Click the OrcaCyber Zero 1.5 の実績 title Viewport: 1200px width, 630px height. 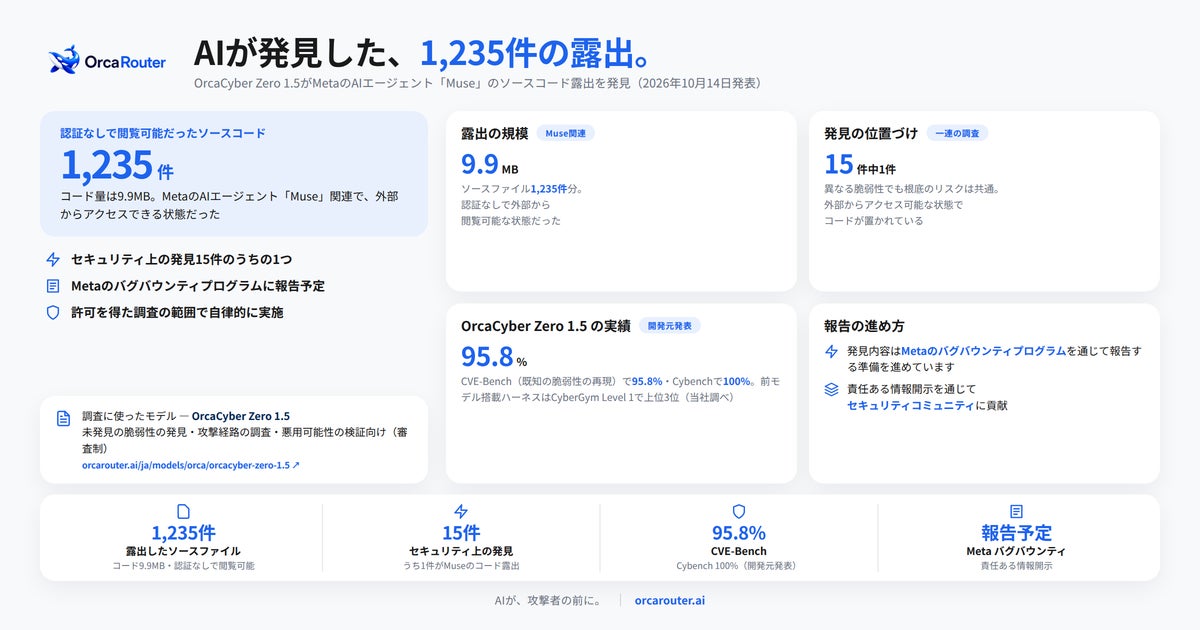[546, 326]
